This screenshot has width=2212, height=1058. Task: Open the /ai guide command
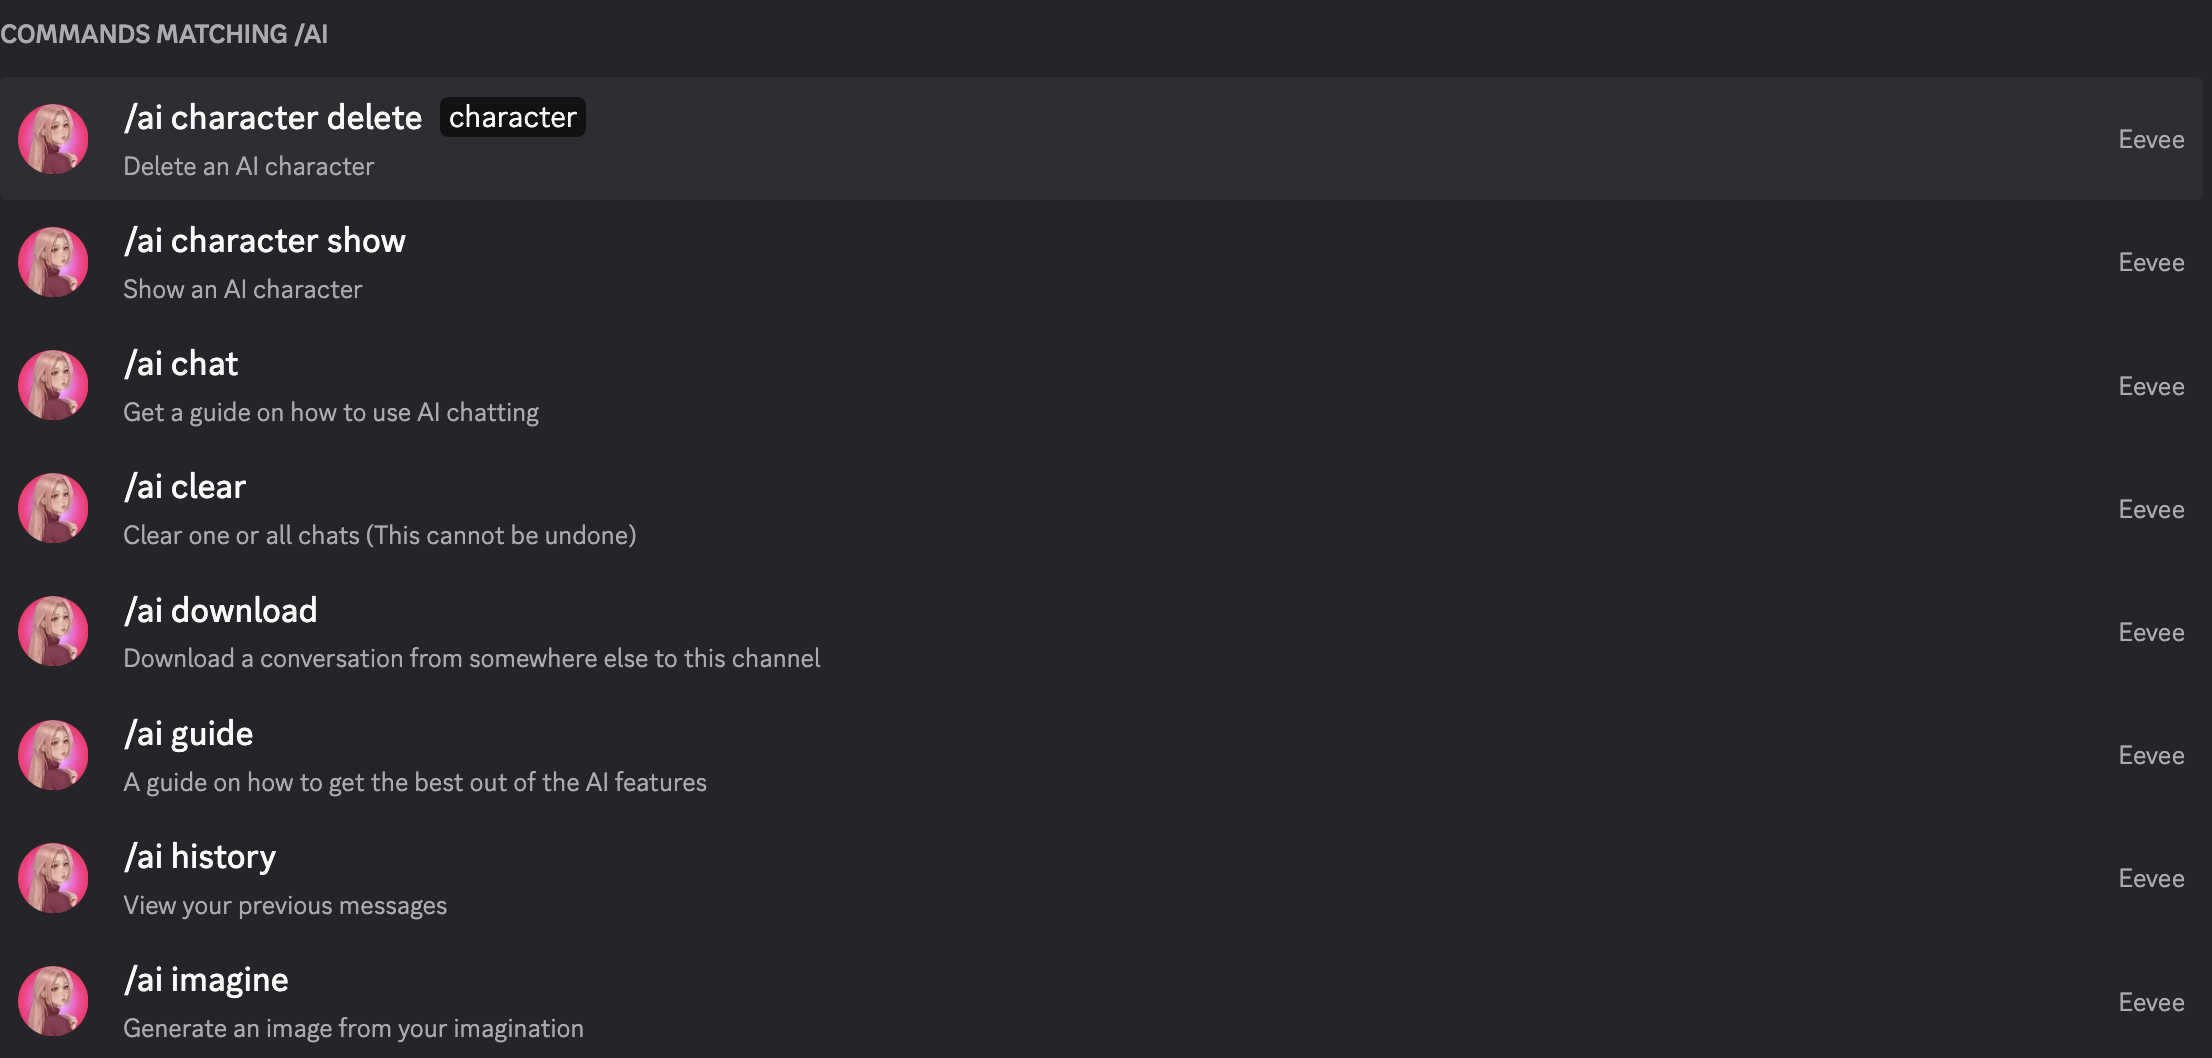coord(1101,755)
